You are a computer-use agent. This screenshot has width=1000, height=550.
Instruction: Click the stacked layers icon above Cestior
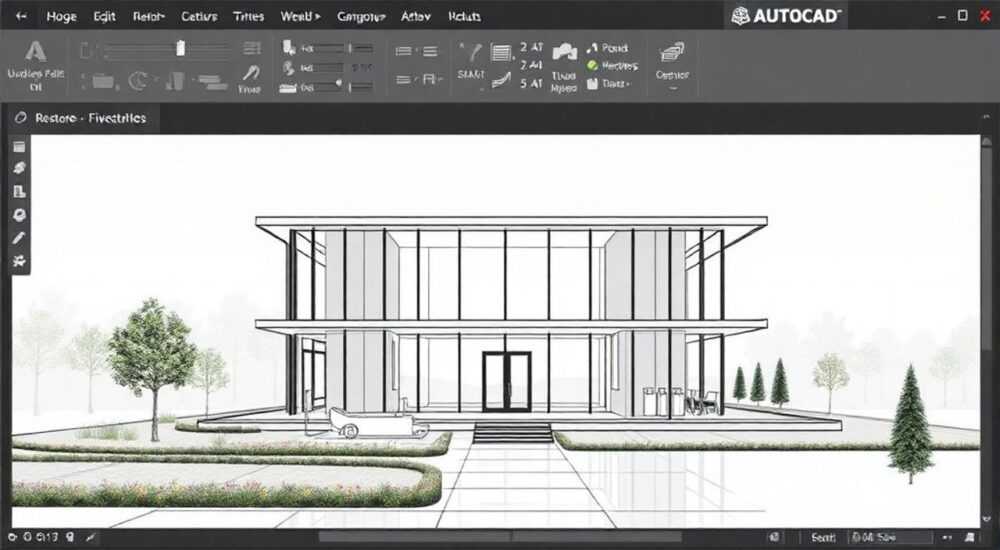coord(672,52)
